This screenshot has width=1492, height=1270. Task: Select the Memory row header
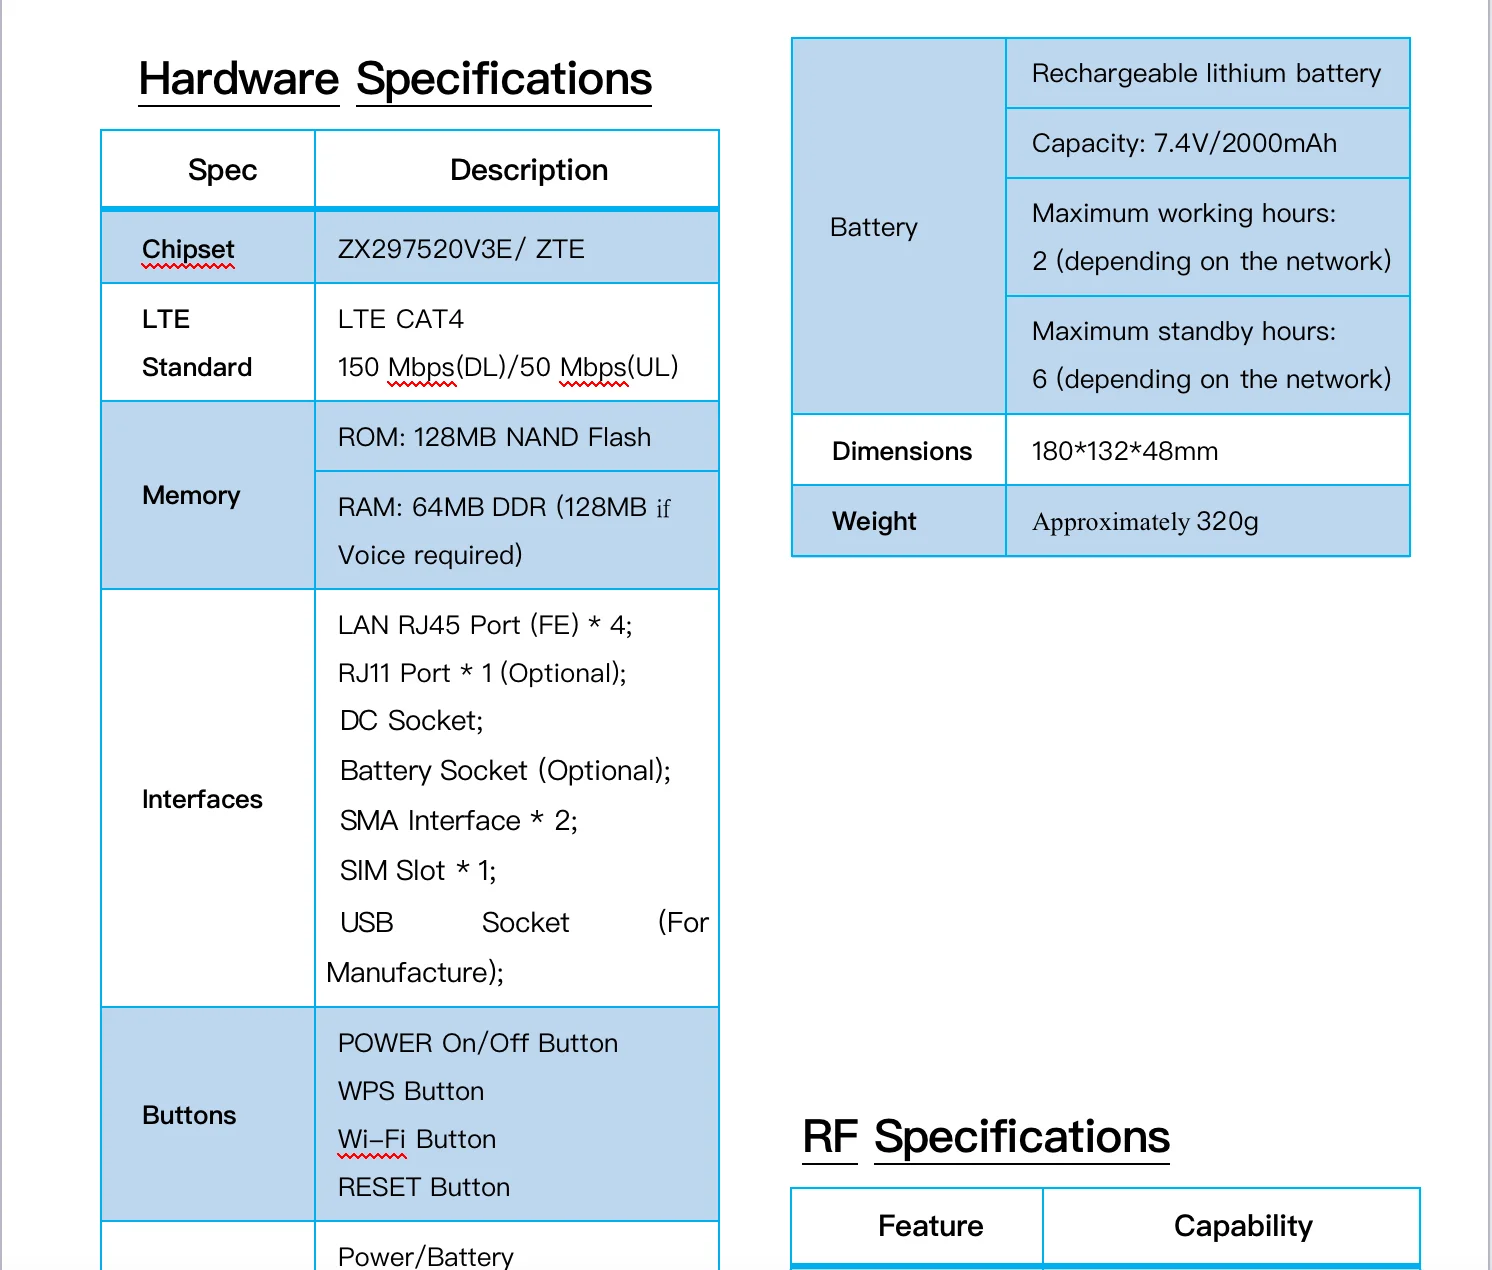tap(190, 495)
